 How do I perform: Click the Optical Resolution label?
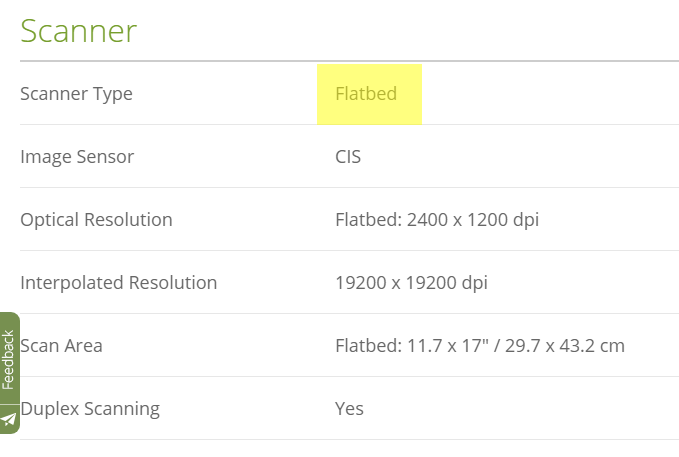[96, 220]
